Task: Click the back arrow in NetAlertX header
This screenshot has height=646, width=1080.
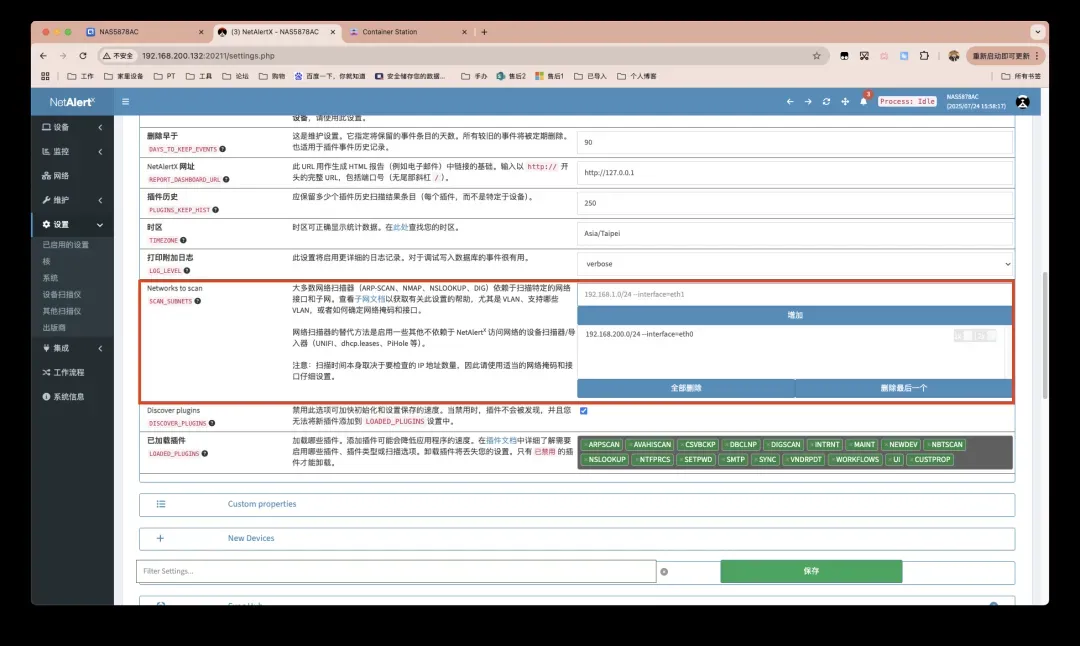Action: point(789,101)
